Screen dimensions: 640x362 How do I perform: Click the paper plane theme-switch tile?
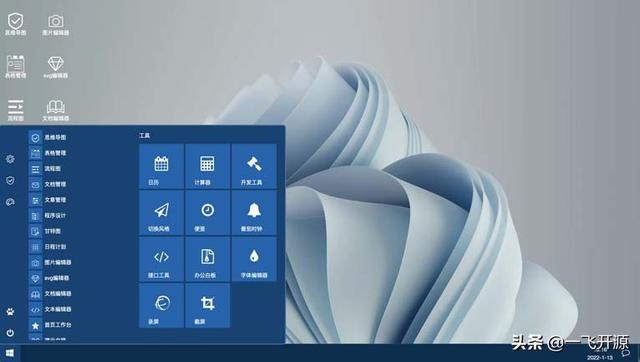click(x=161, y=213)
